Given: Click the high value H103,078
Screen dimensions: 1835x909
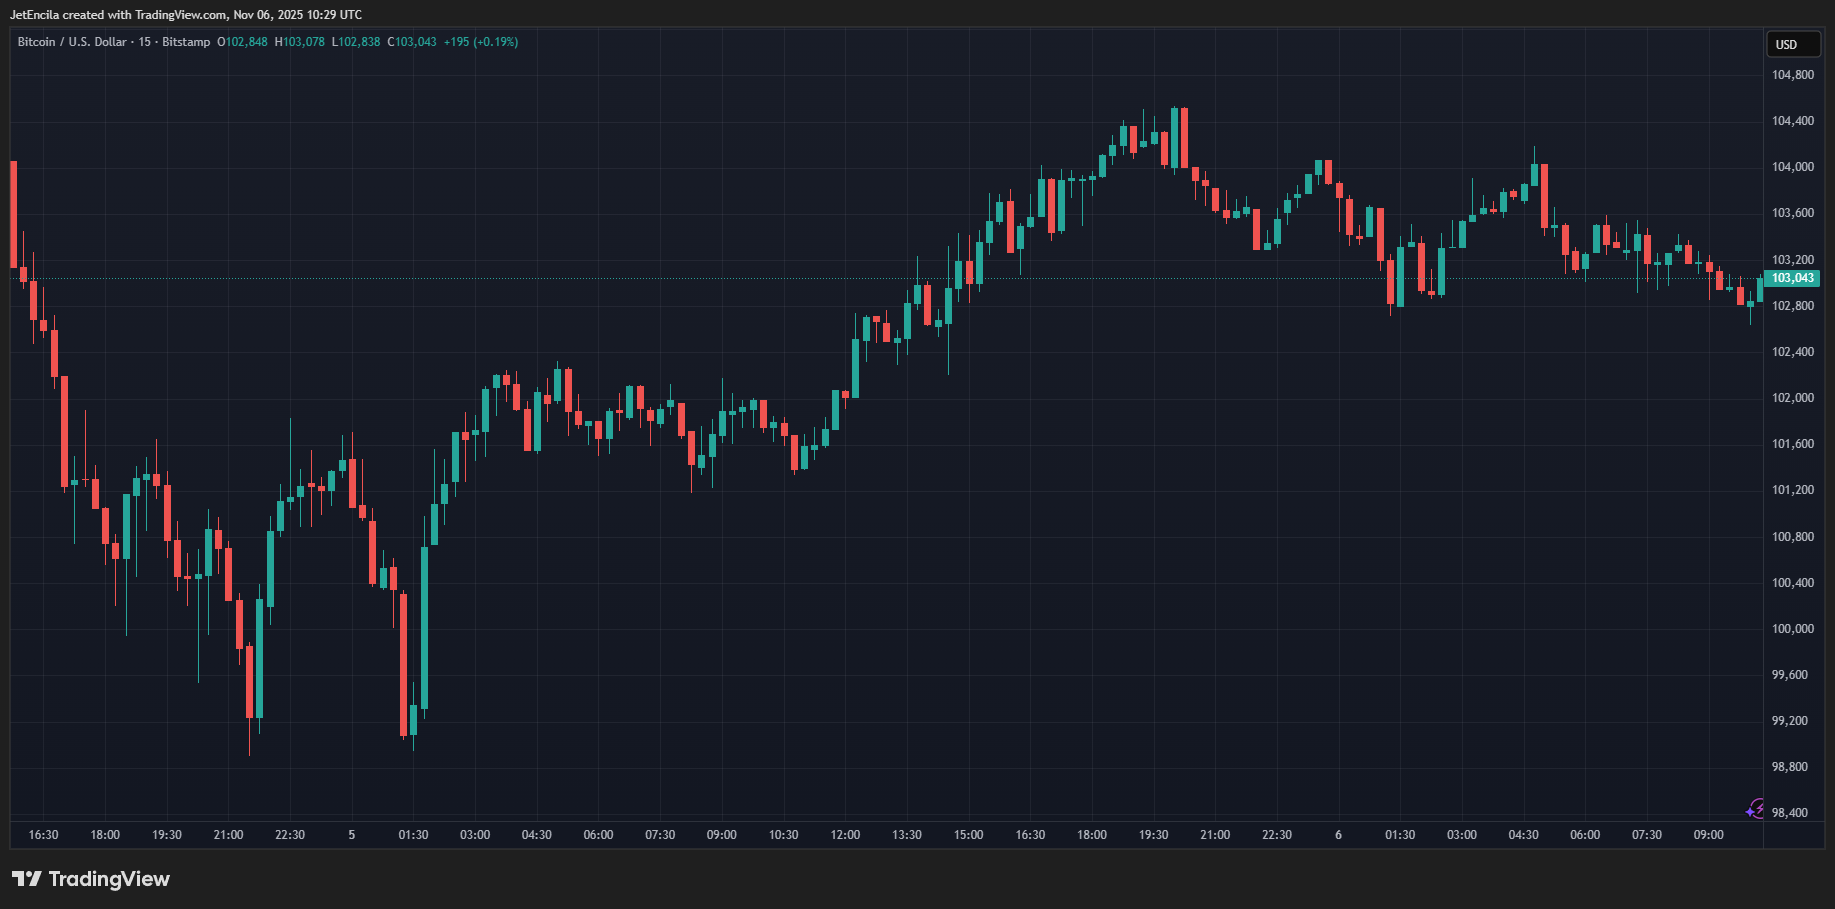Looking at the screenshot, I should tap(300, 42).
